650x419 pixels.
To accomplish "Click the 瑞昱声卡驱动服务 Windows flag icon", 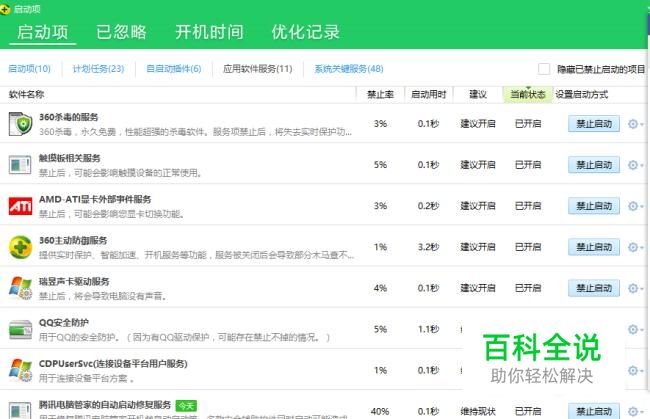I will 20,288.
